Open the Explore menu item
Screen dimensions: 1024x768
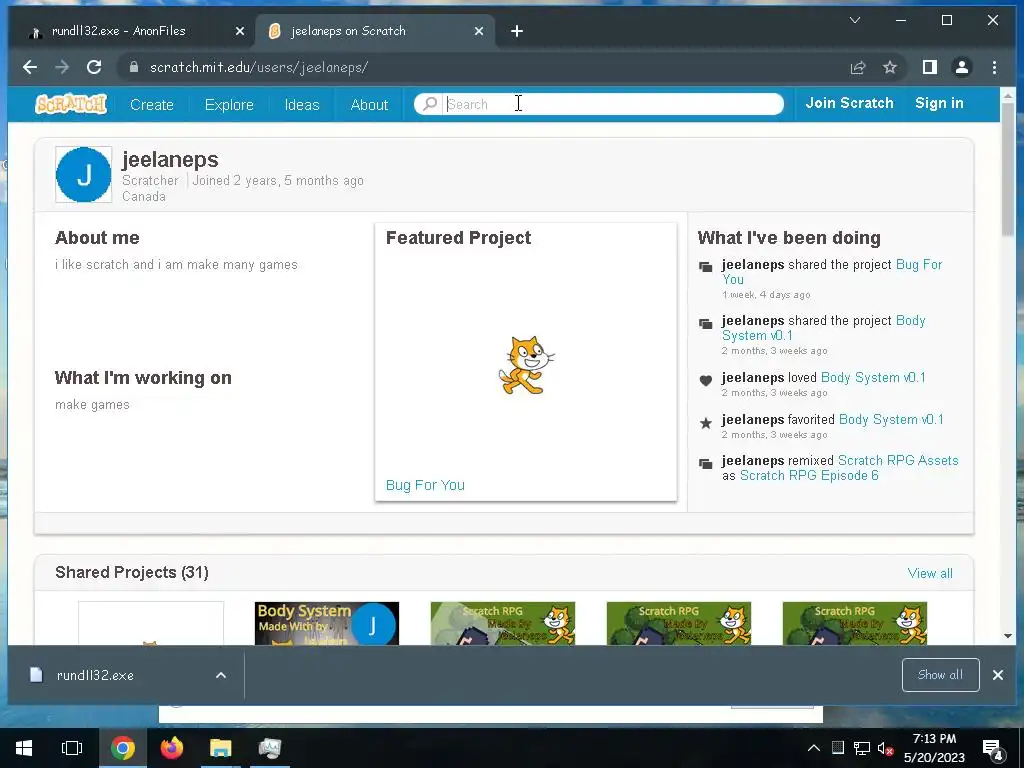[229, 104]
